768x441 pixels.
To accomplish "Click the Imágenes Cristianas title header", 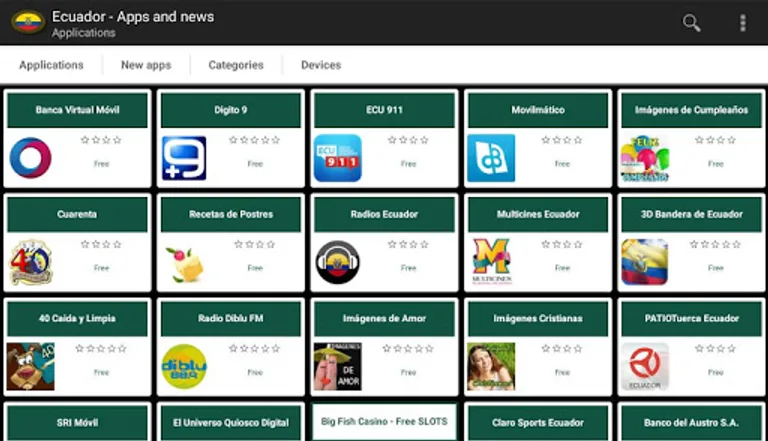I will pyautogui.click(x=538, y=318).
